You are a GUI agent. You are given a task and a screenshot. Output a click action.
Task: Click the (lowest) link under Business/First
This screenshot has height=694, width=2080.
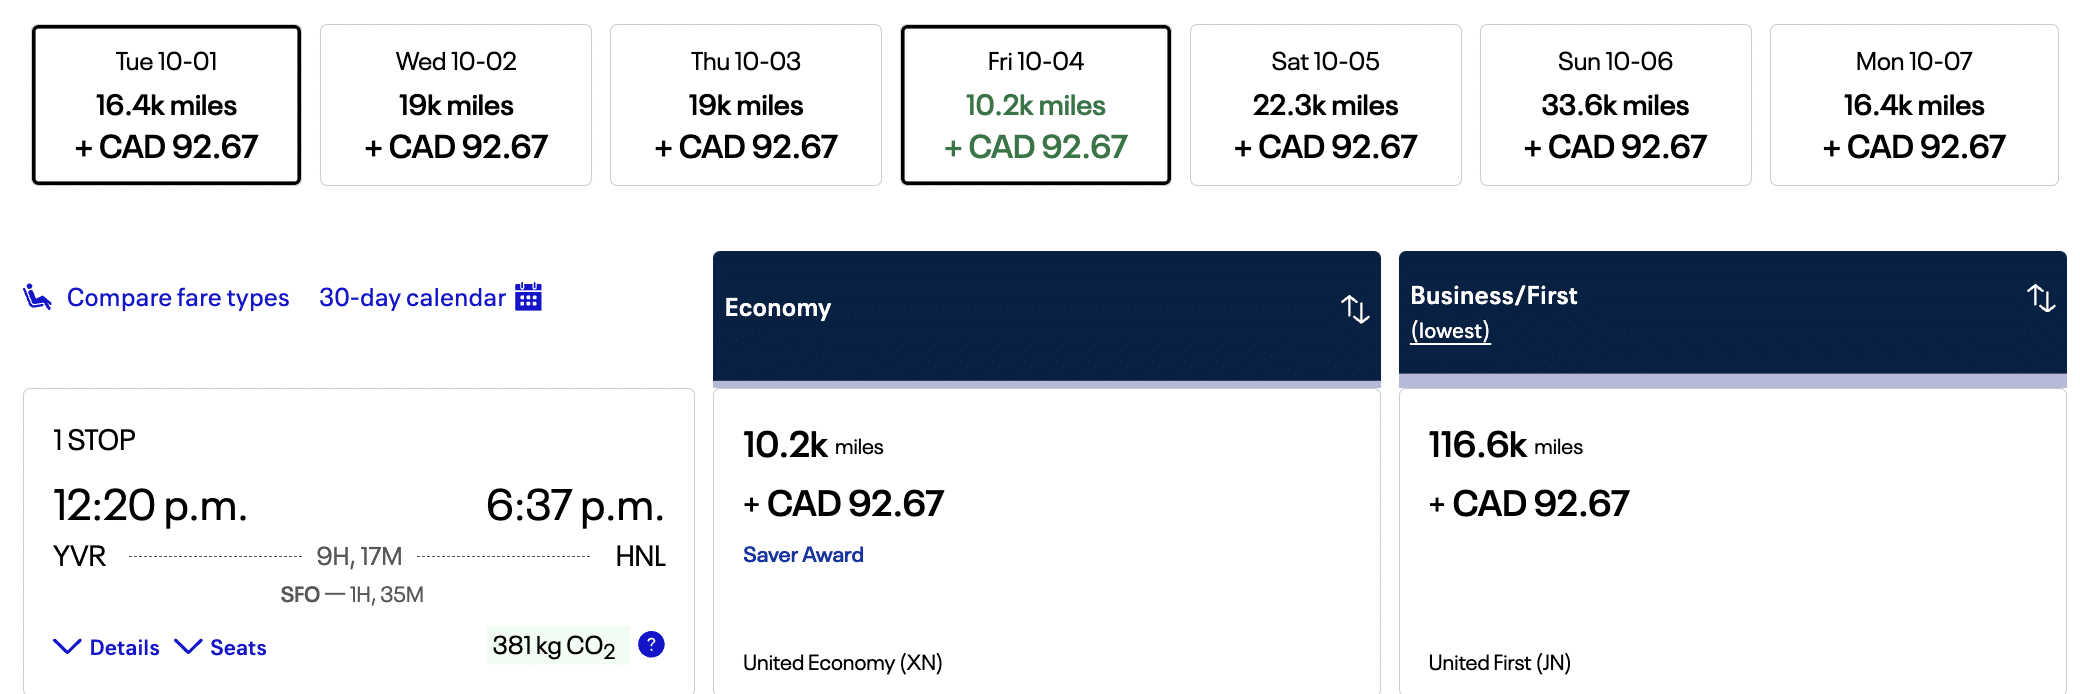pyautogui.click(x=1450, y=331)
